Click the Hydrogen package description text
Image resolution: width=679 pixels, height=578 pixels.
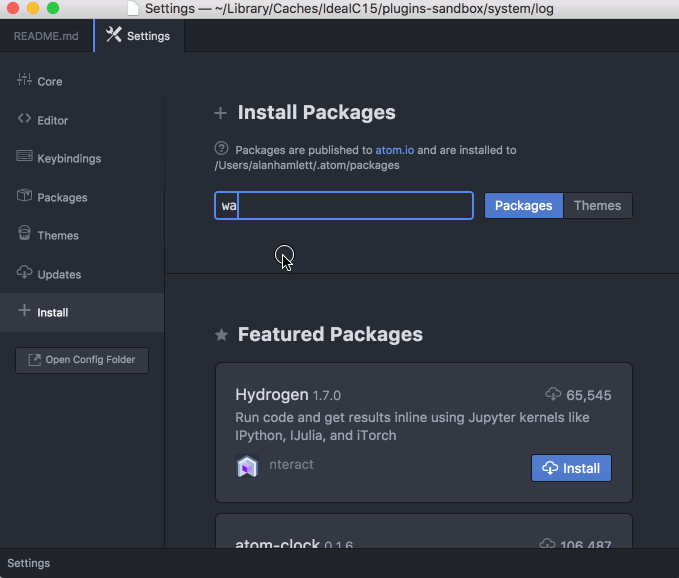[x=412, y=426]
